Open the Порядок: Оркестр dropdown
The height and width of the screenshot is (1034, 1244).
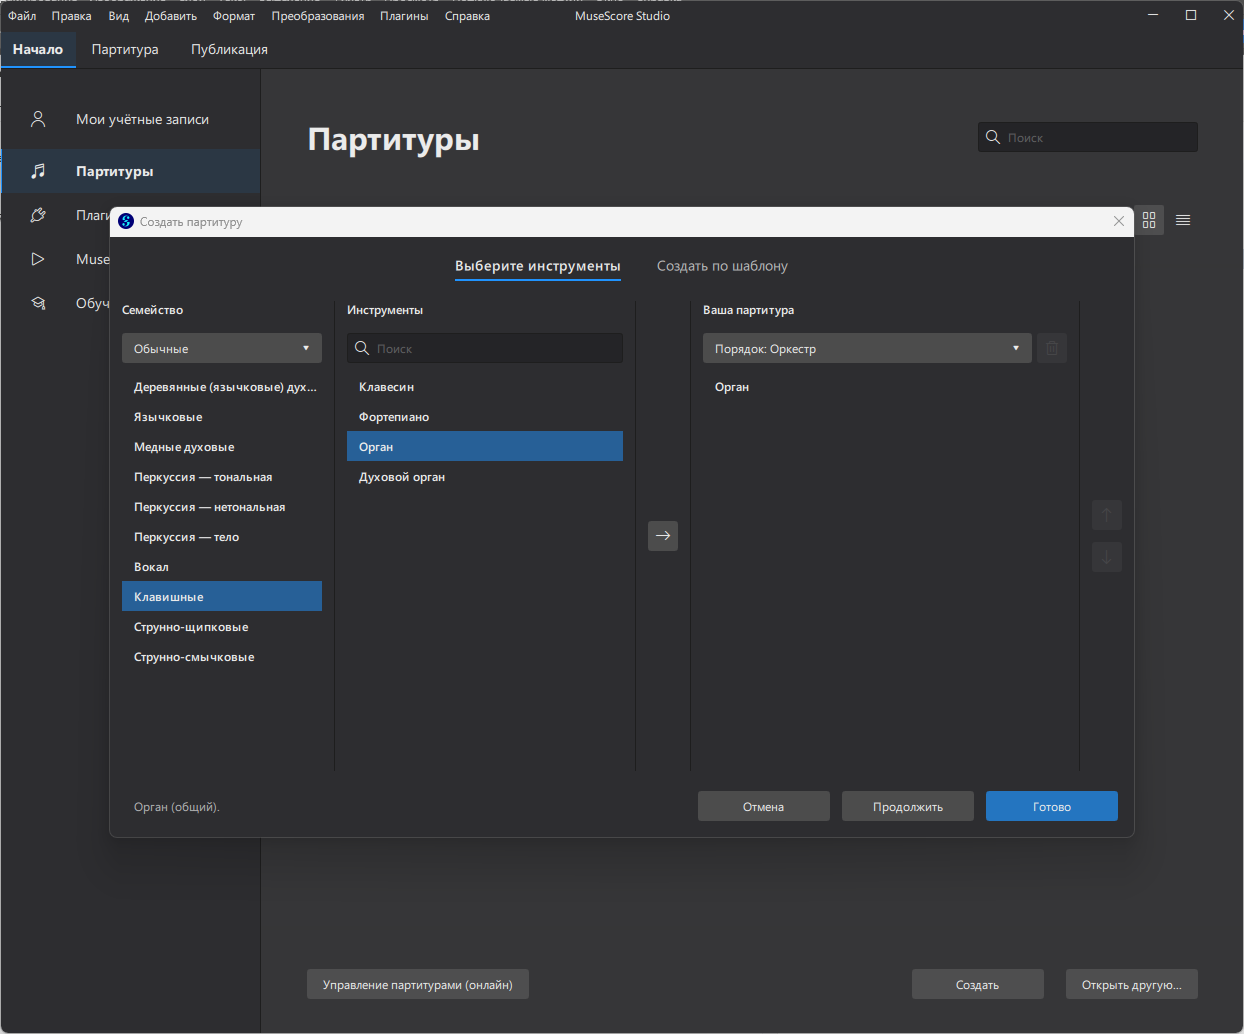(867, 348)
